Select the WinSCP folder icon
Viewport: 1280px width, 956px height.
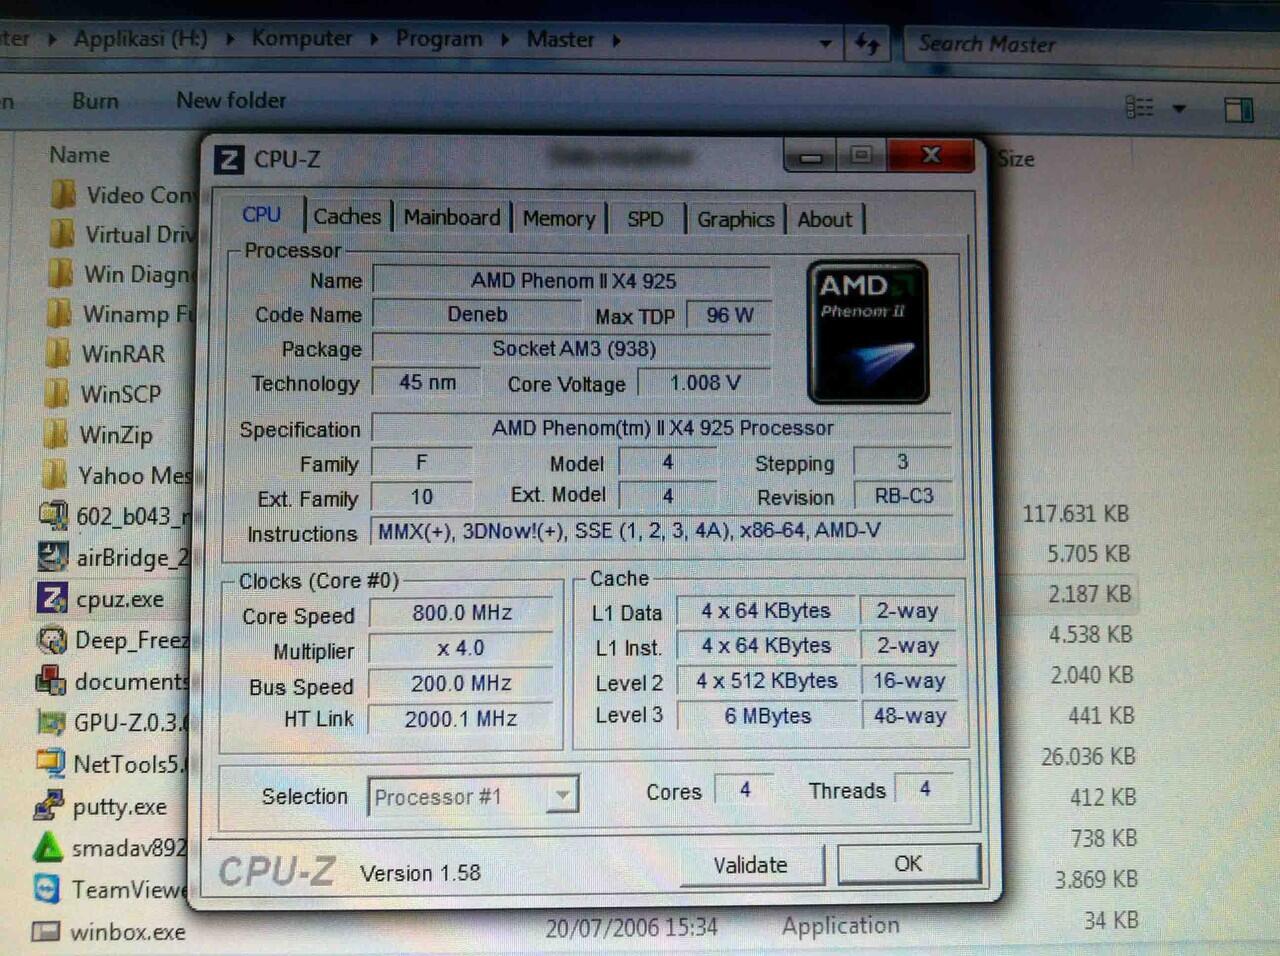coord(58,393)
